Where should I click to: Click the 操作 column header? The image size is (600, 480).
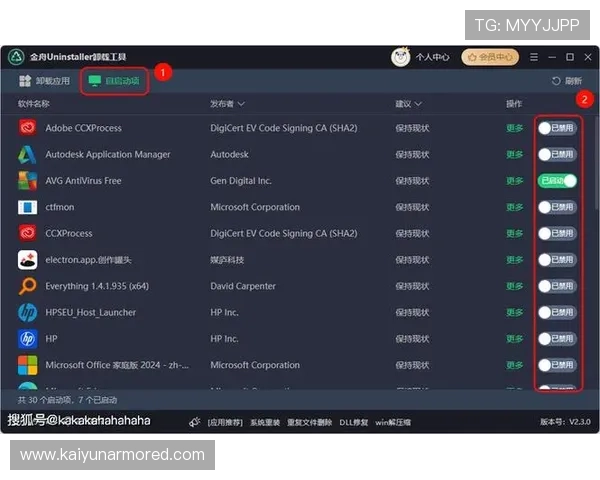[514, 104]
